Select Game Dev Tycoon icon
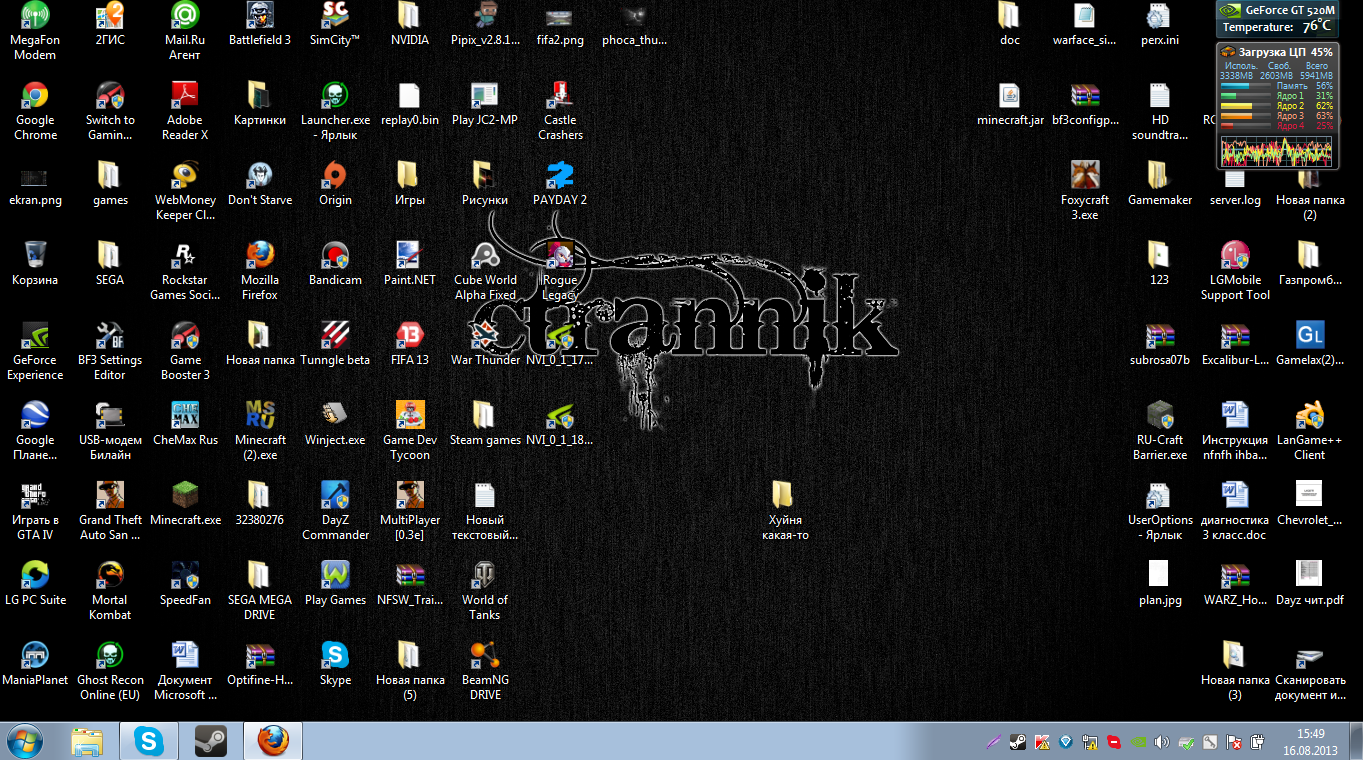Screen dimensions: 1363x760 coord(410,431)
